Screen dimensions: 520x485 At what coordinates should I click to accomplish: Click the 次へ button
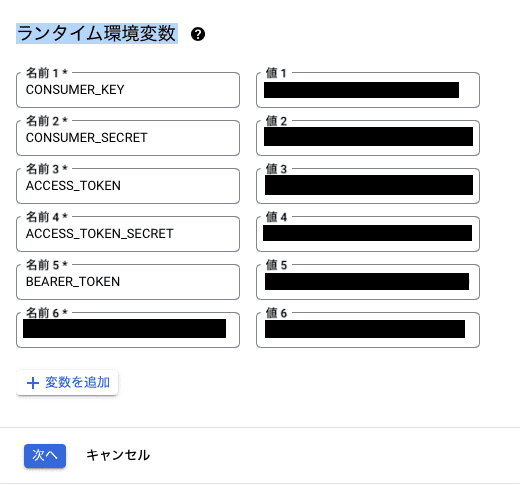[45, 455]
